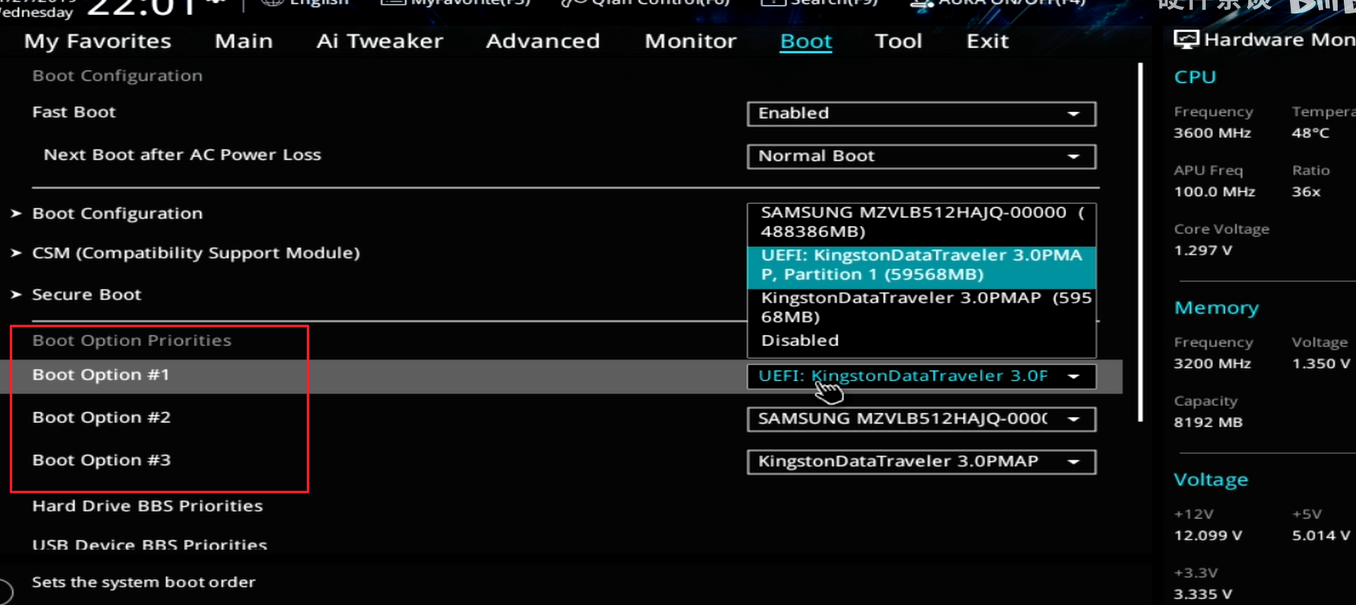Open the My Favorites tab

pyautogui.click(x=97, y=41)
